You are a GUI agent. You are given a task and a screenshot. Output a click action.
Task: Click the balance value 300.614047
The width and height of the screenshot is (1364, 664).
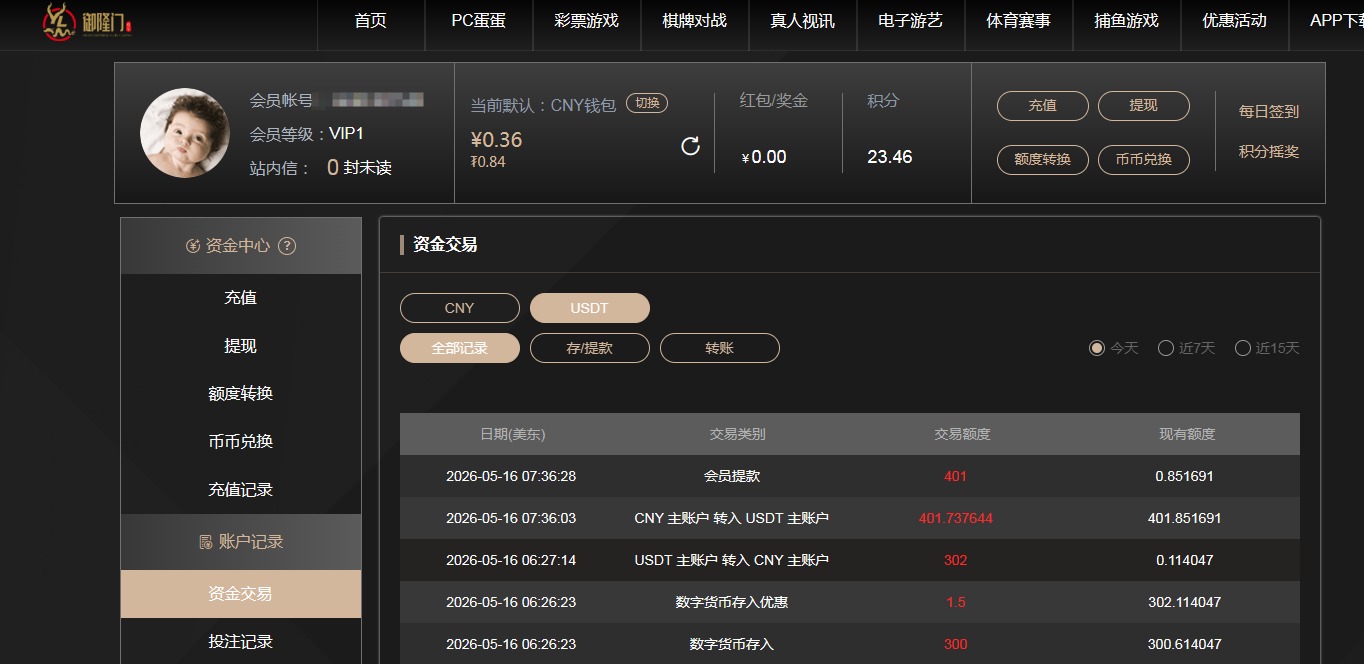1185,644
